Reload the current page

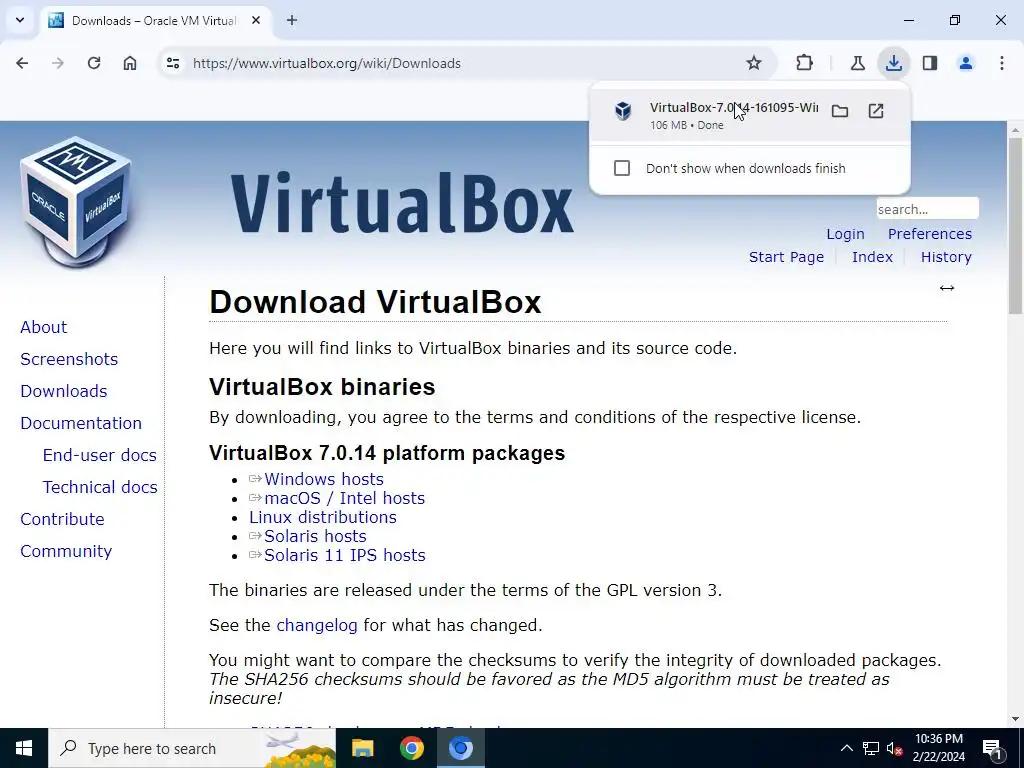(x=94, y=63)
